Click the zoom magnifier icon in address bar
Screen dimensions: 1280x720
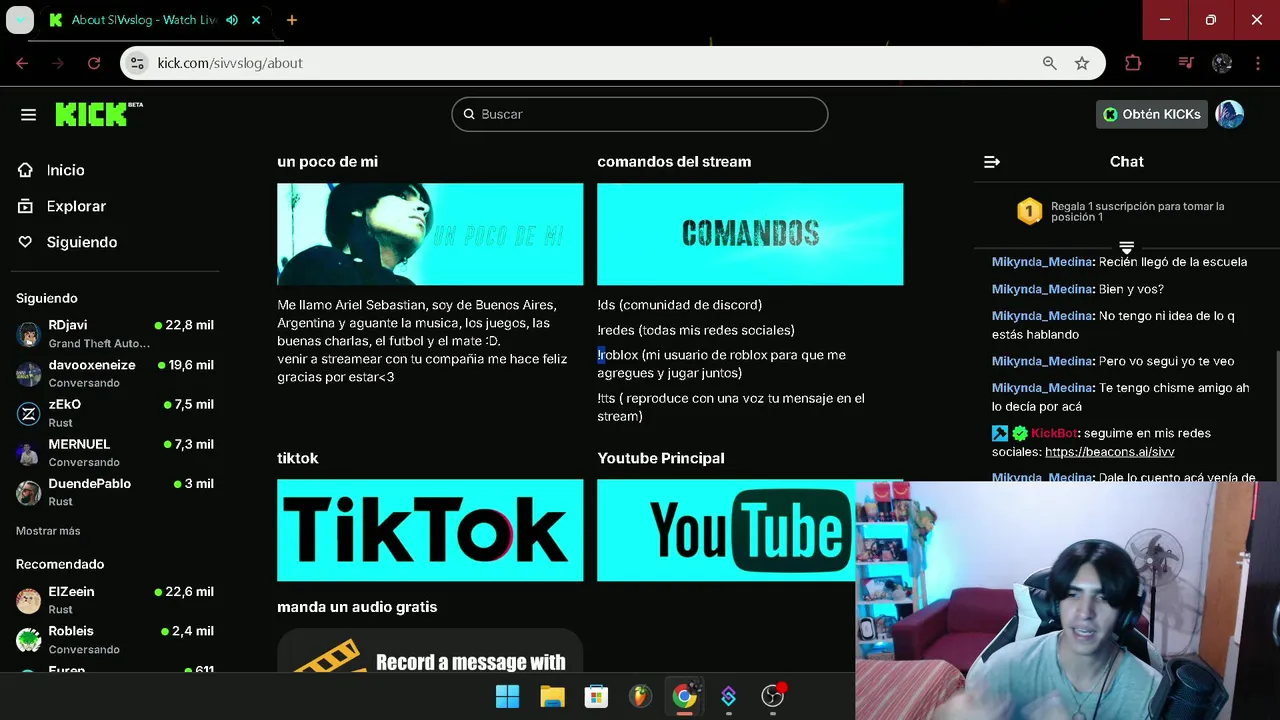(1049, 63)
